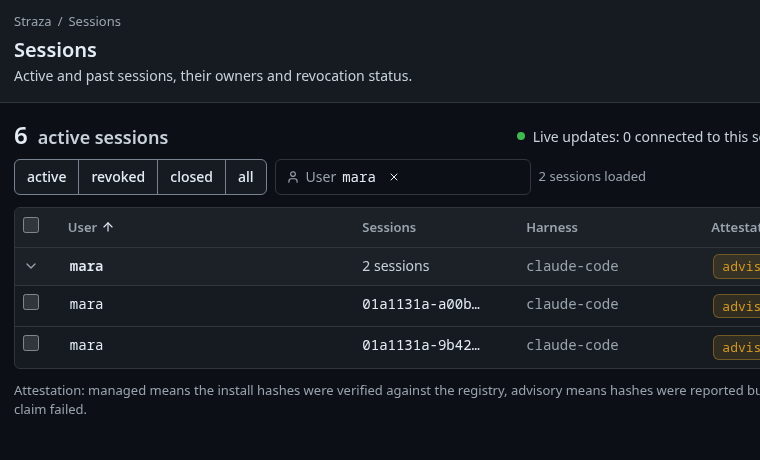Screen dimensions: 760x460
Task: Click the Sessions column header
Action: pyautogui.click(x=389, y=227)
